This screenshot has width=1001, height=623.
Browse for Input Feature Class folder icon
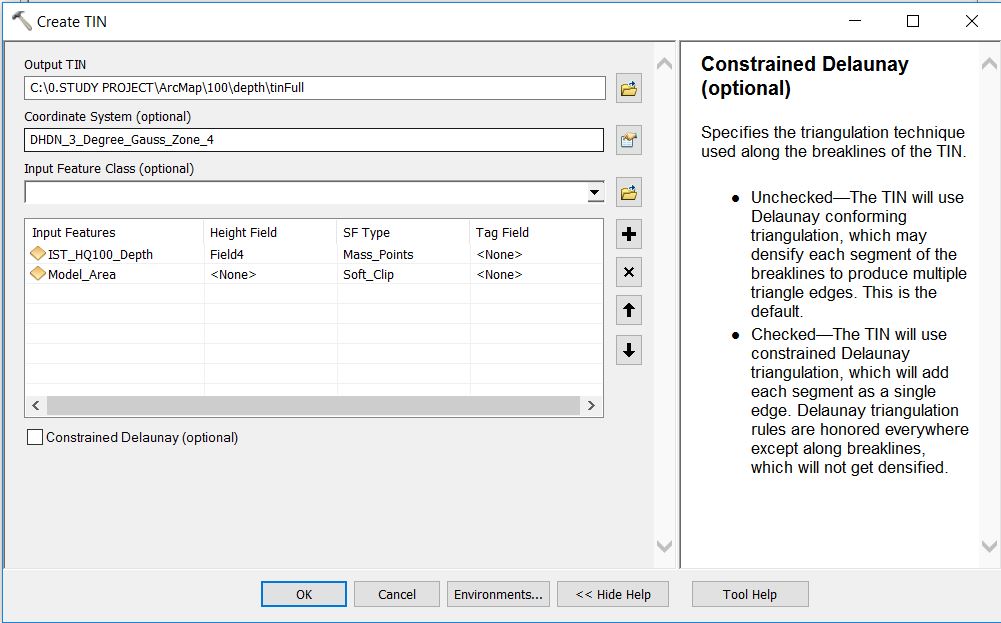click(629, 193)
